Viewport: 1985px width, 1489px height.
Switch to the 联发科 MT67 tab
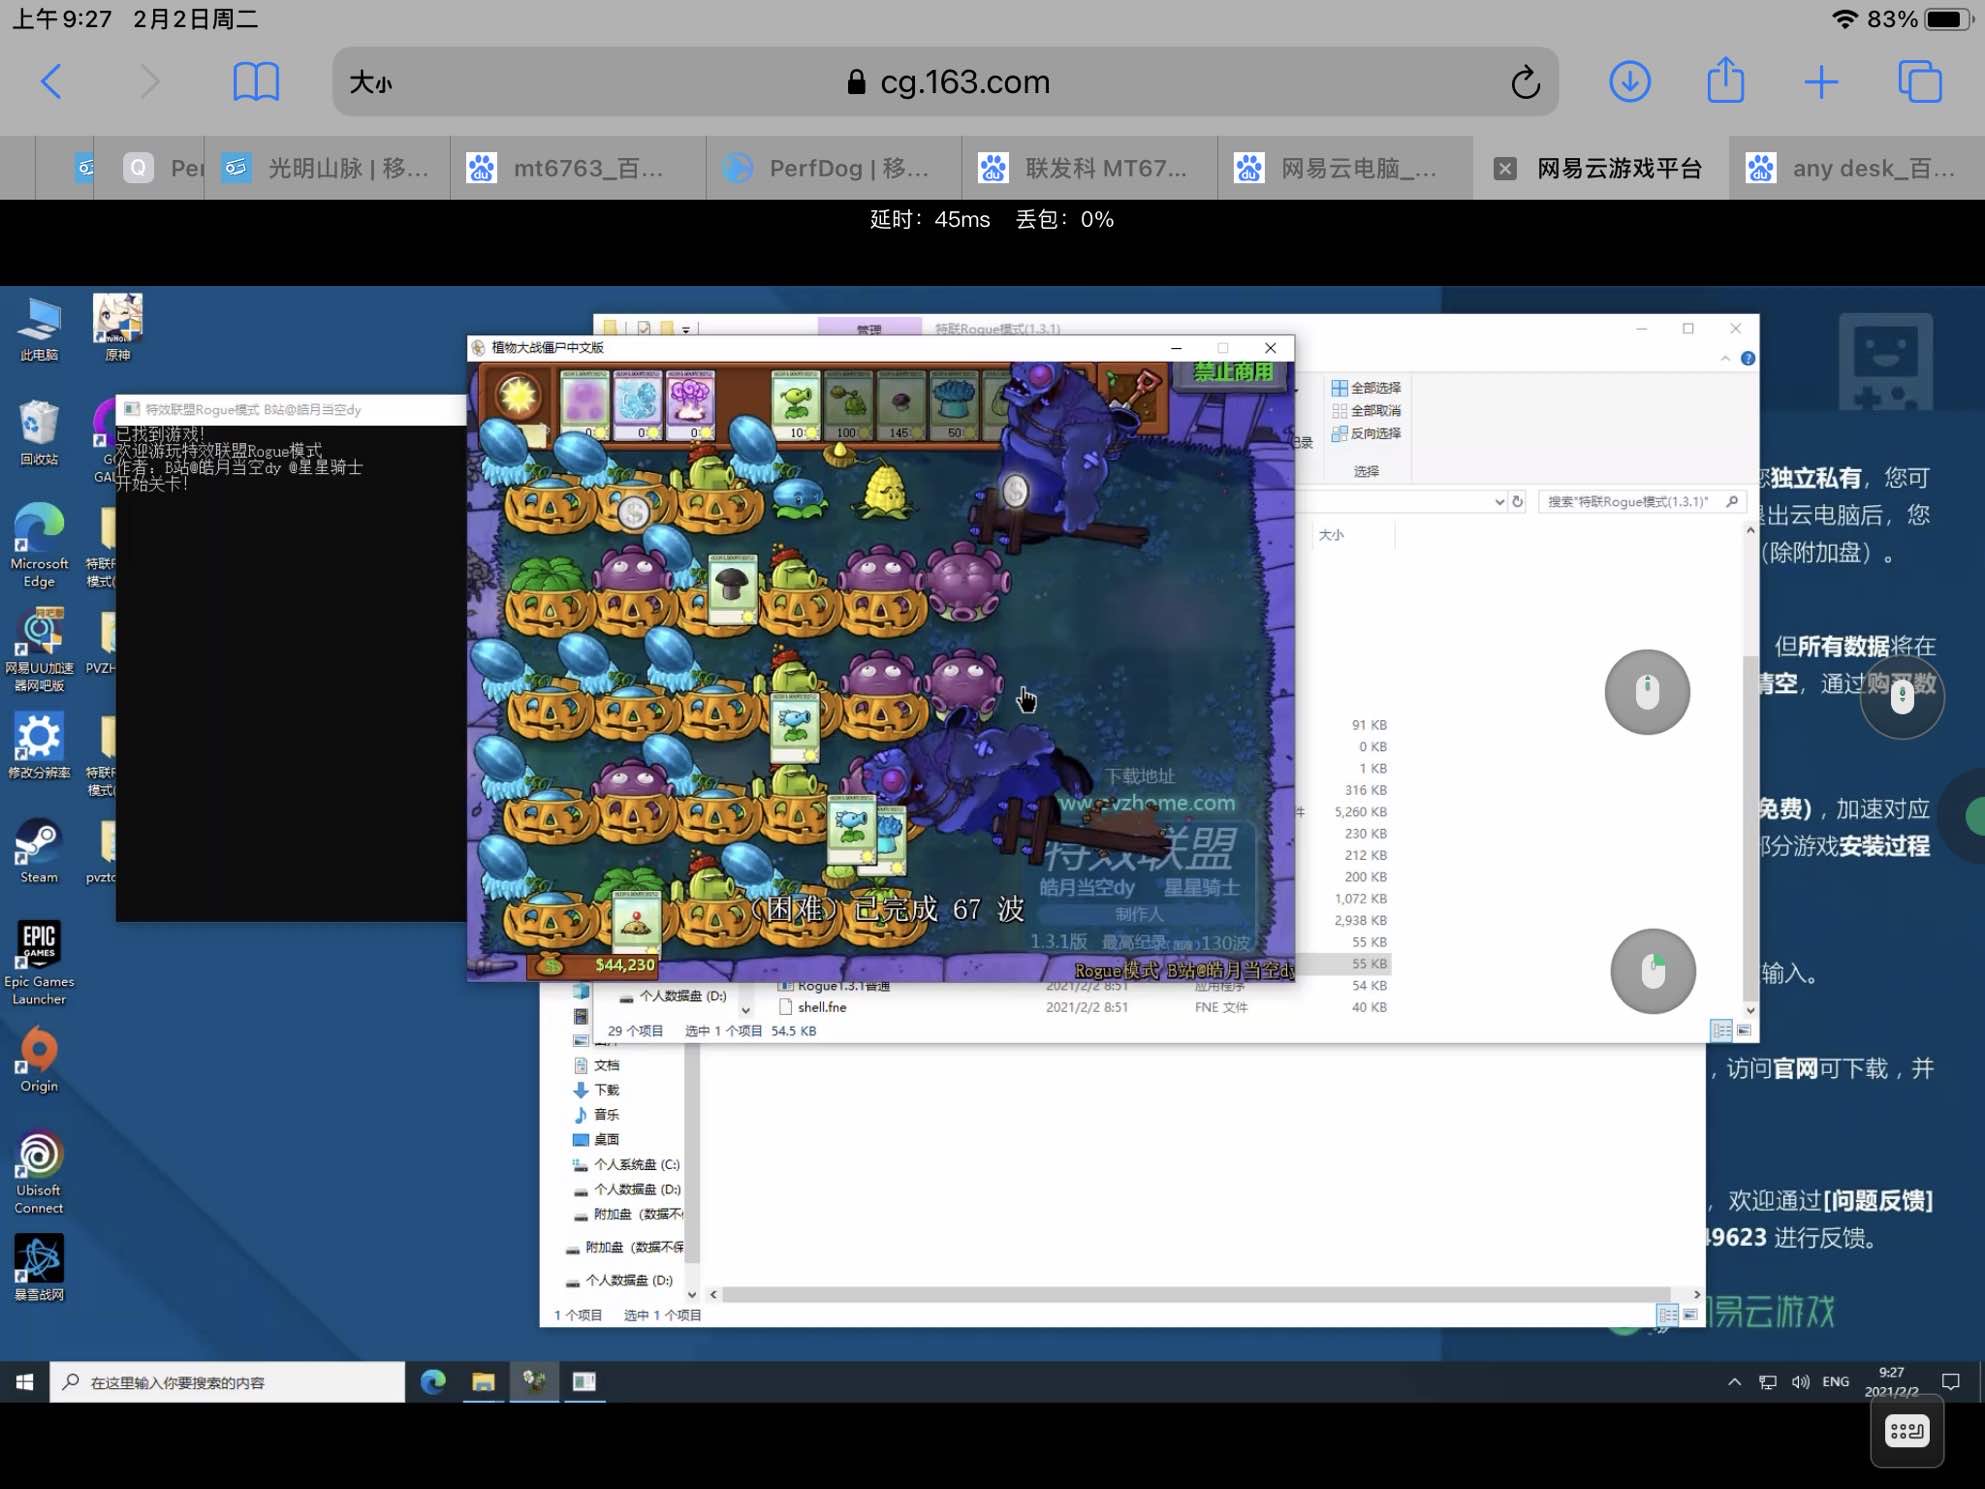point(1090,168)
